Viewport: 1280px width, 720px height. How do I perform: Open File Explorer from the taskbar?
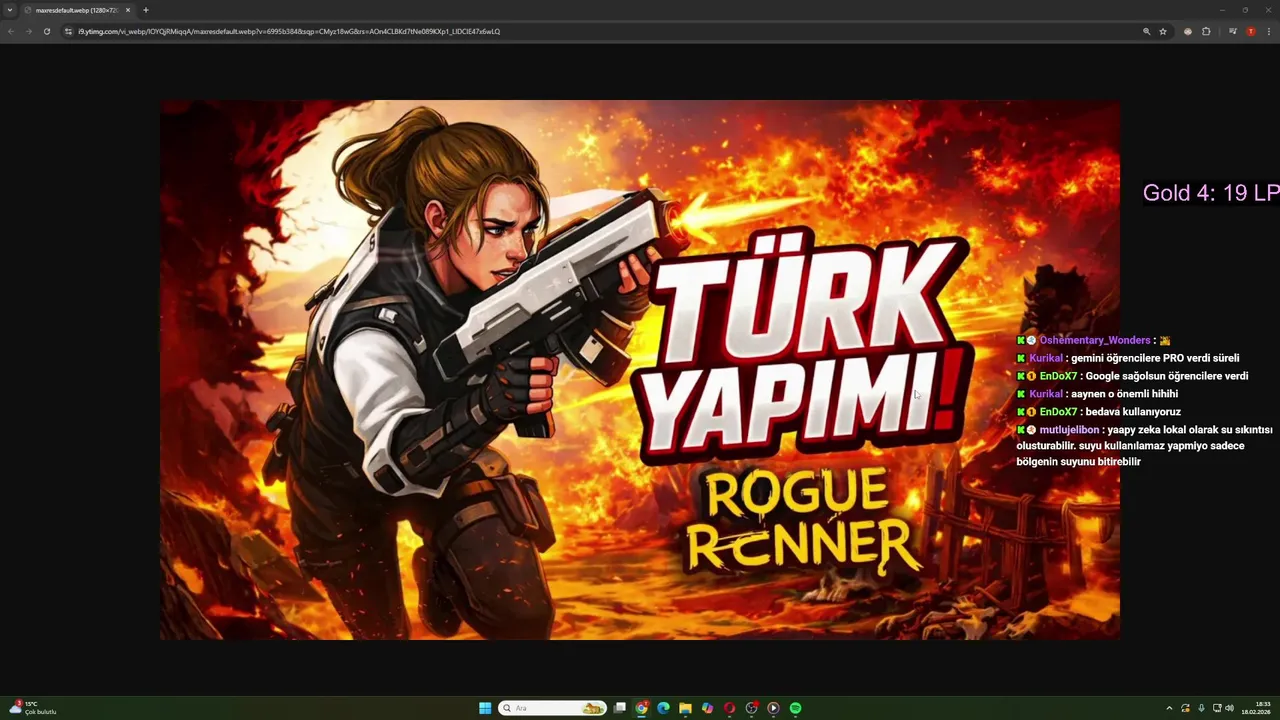point(685,708)
